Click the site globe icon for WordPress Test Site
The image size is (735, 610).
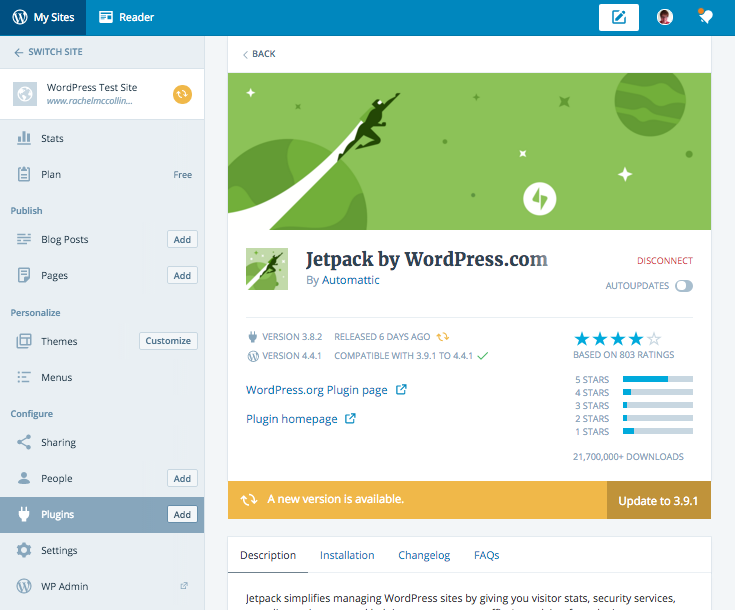pos(25,94)
